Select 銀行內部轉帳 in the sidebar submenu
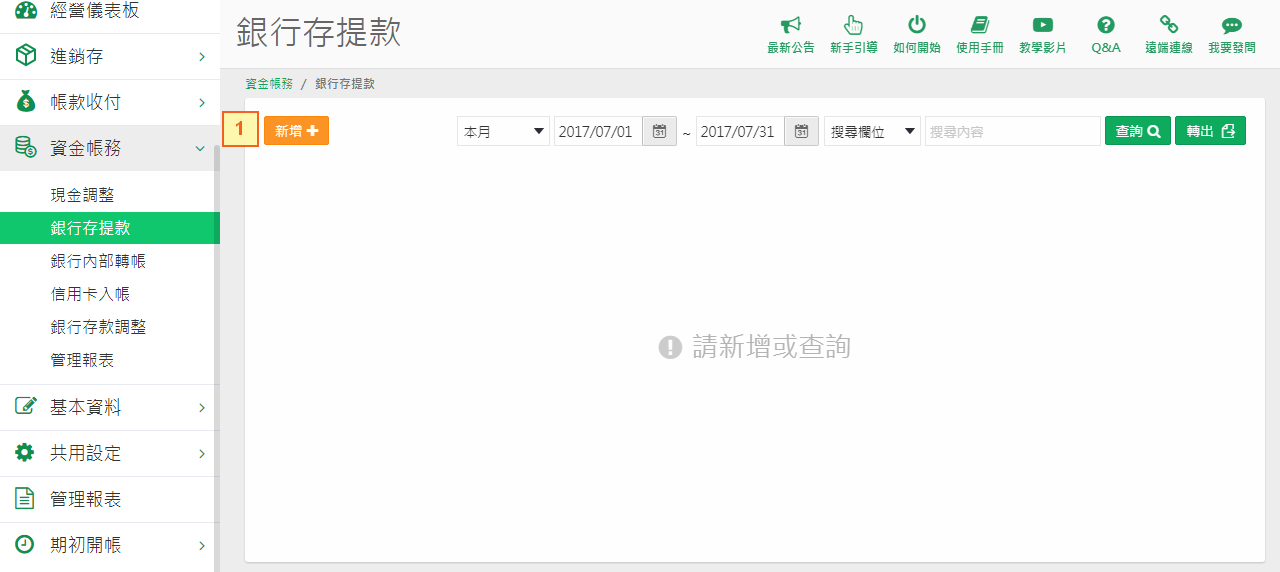Screen dimensions: 1280x572 coord(98,261)
